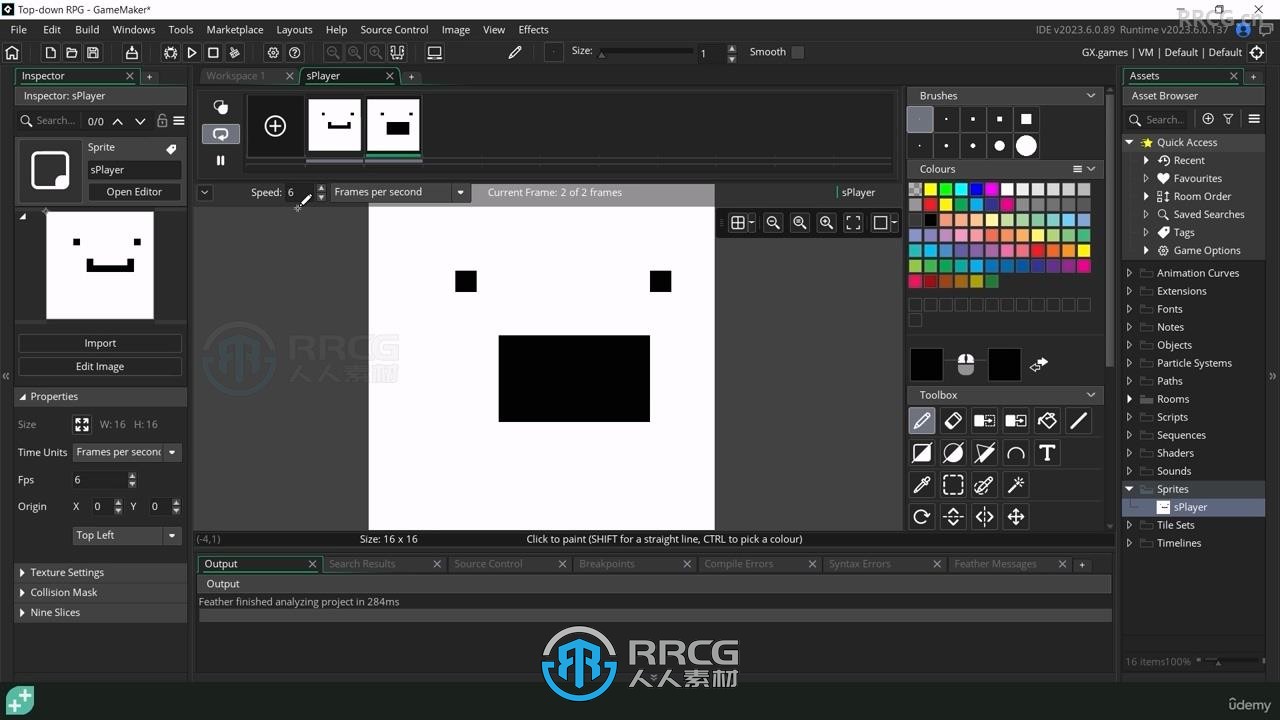
Task: Stop the game with the stop icon
Action: point(213,52)
